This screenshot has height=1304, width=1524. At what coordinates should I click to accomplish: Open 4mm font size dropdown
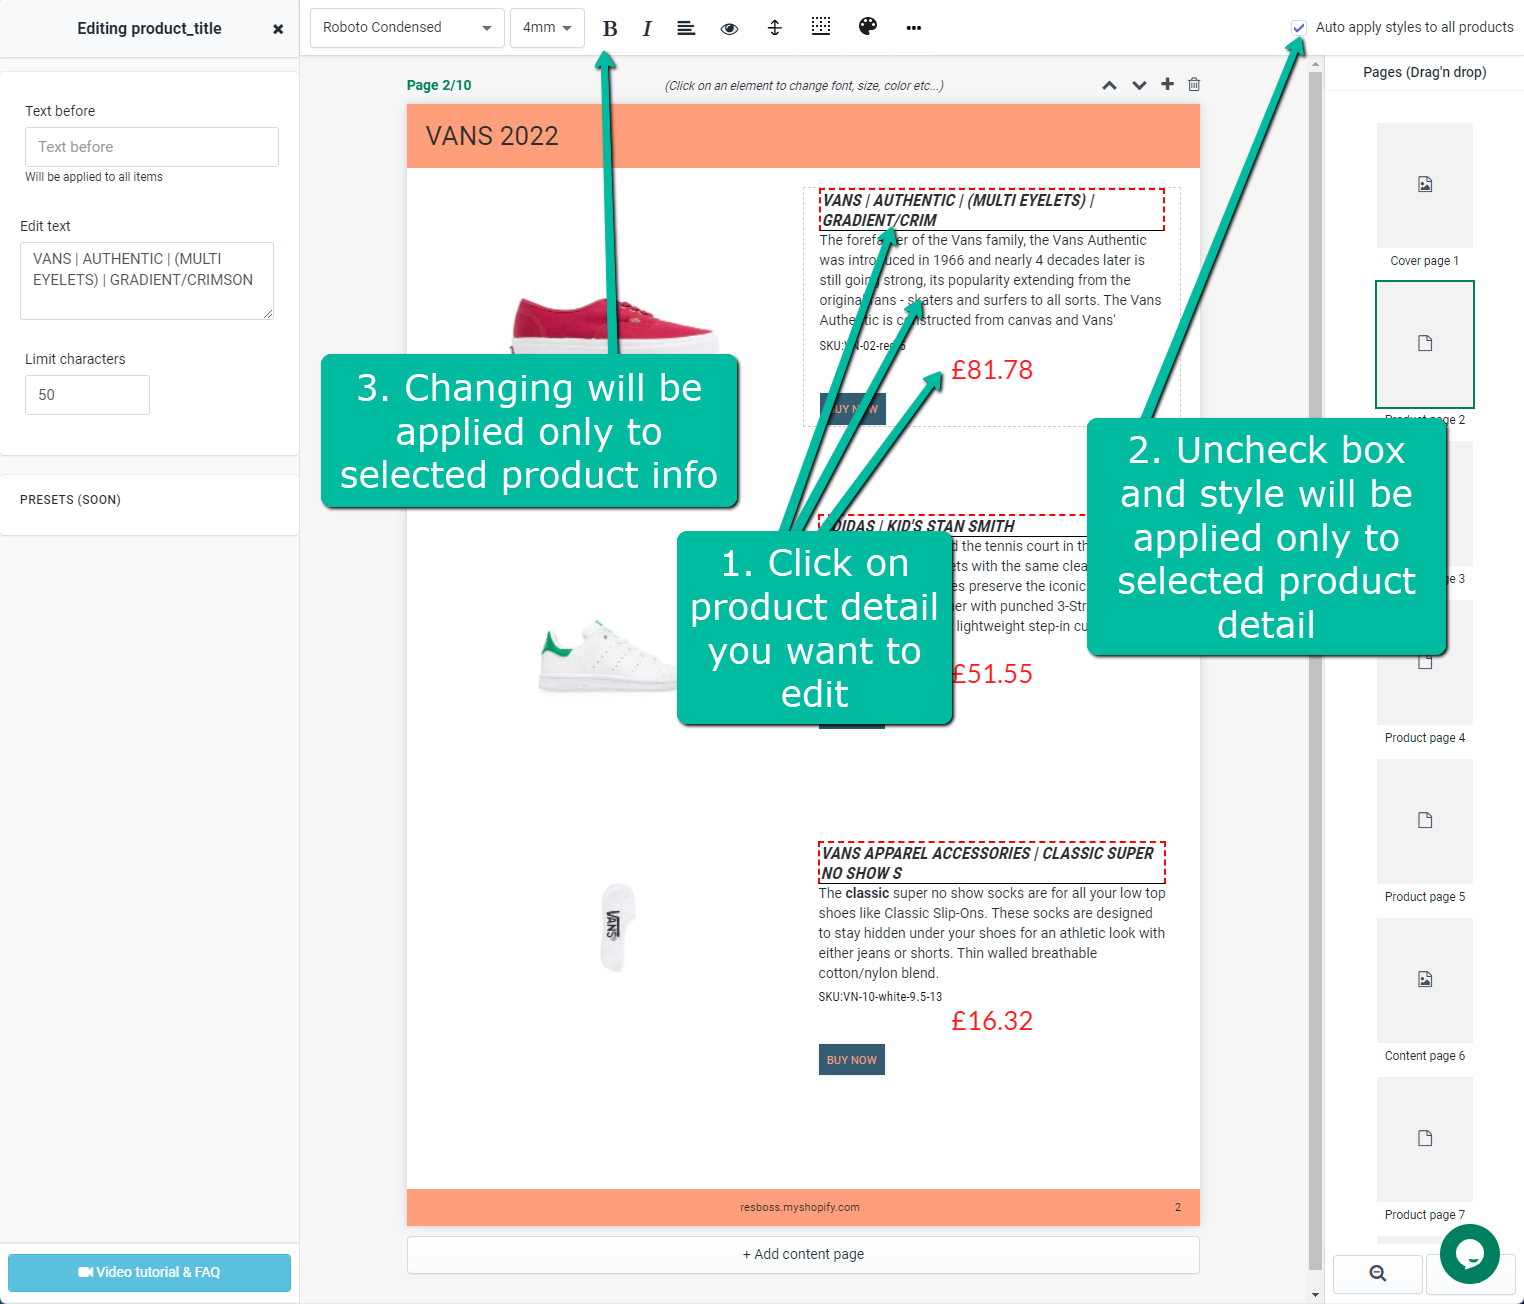coord(547,28)
